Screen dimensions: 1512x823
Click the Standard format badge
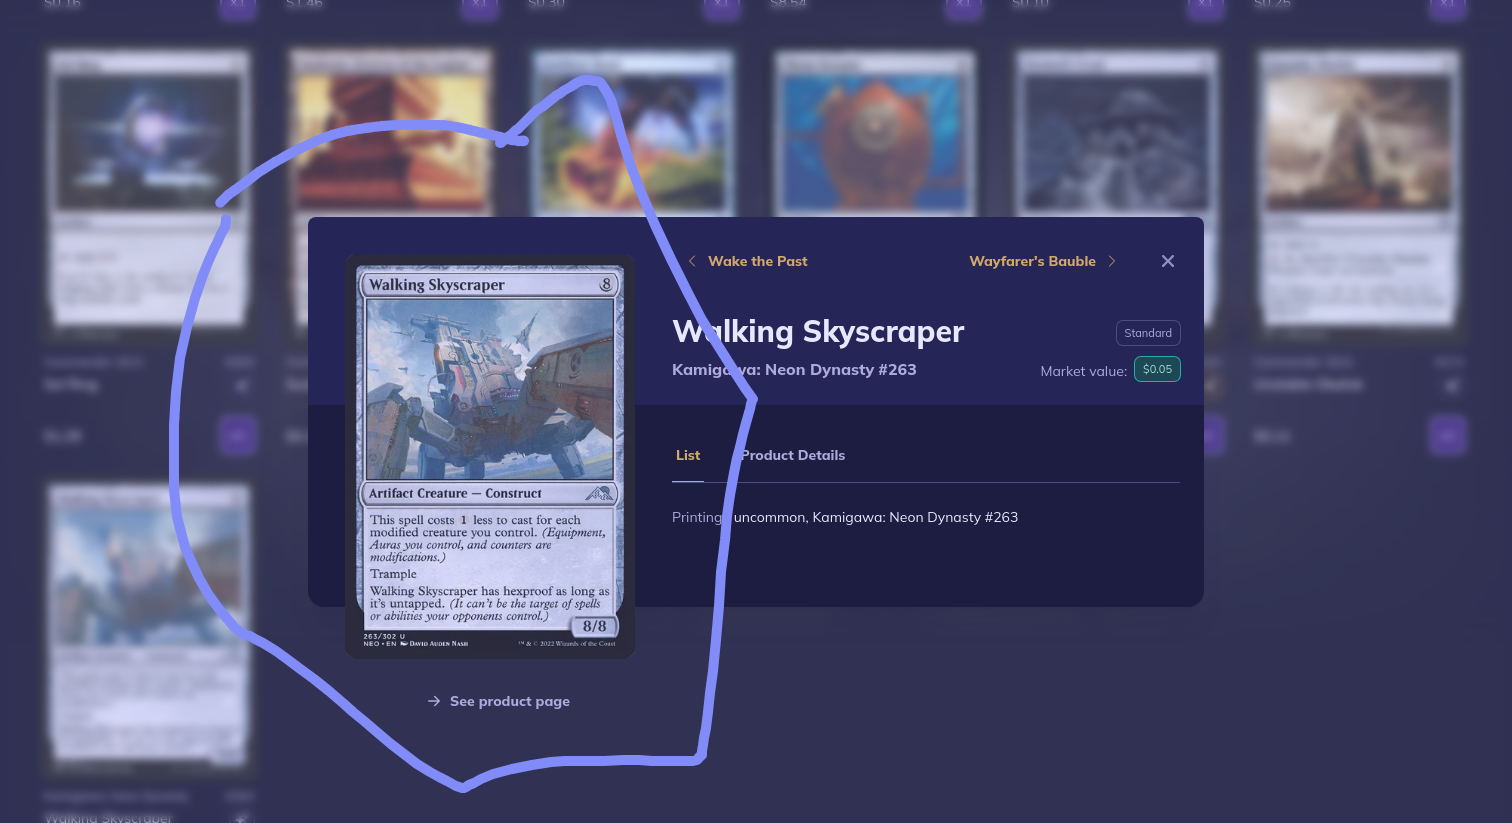(x=1148, y=333)
